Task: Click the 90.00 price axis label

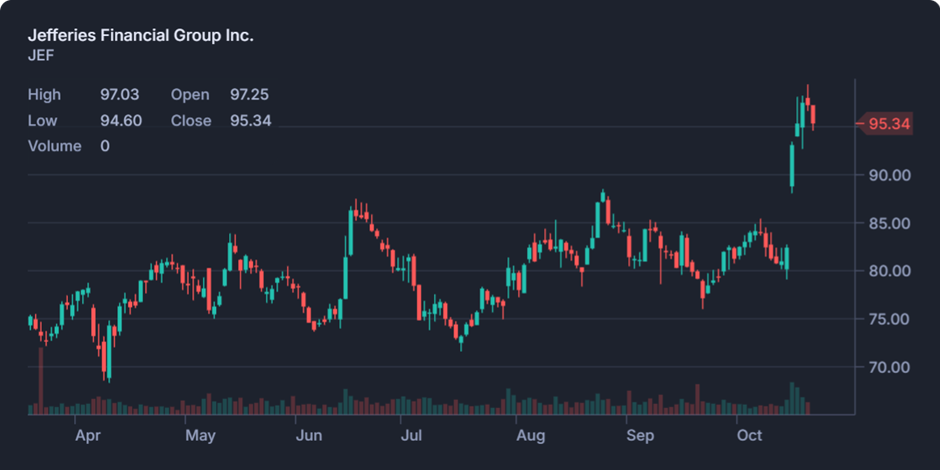Action: coord(890,175)
